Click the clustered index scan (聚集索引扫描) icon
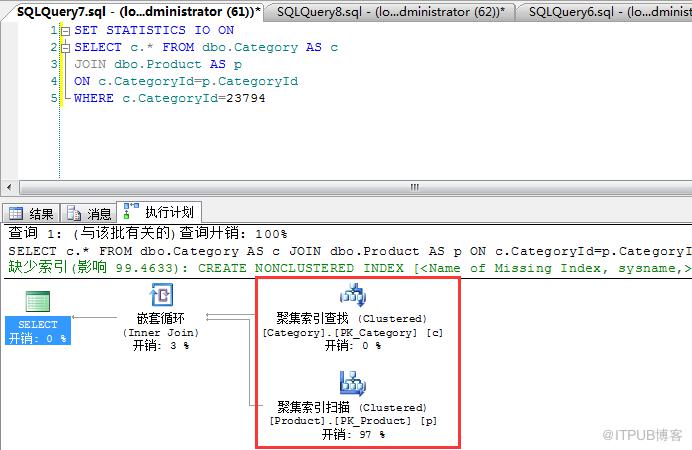692x450 pixels. [x=353, y=383]
